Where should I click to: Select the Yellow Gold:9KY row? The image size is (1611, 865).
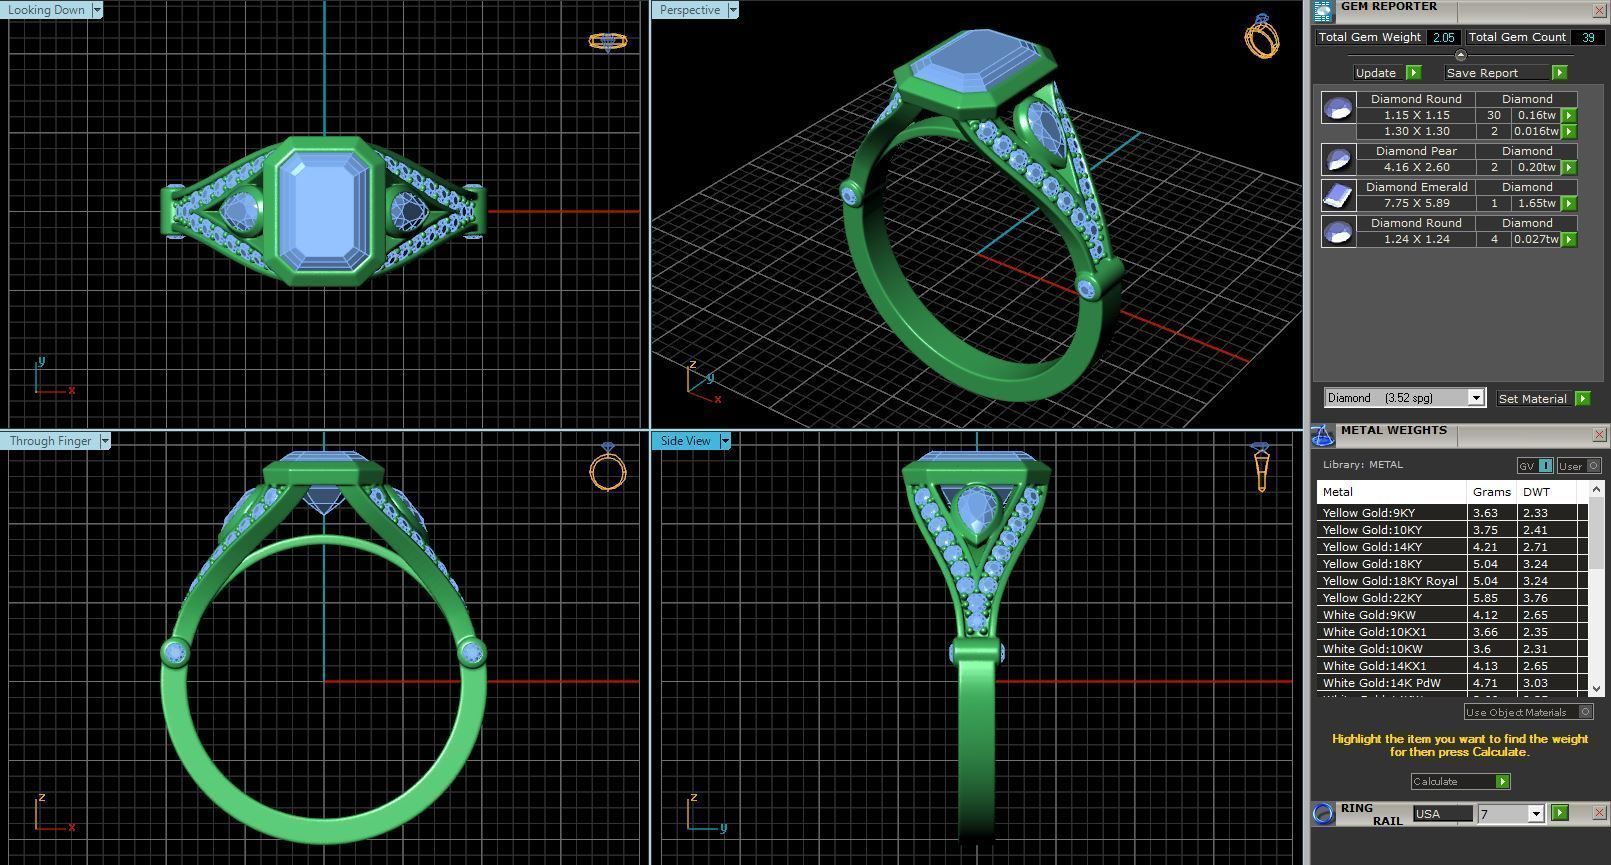(1452, 513)
